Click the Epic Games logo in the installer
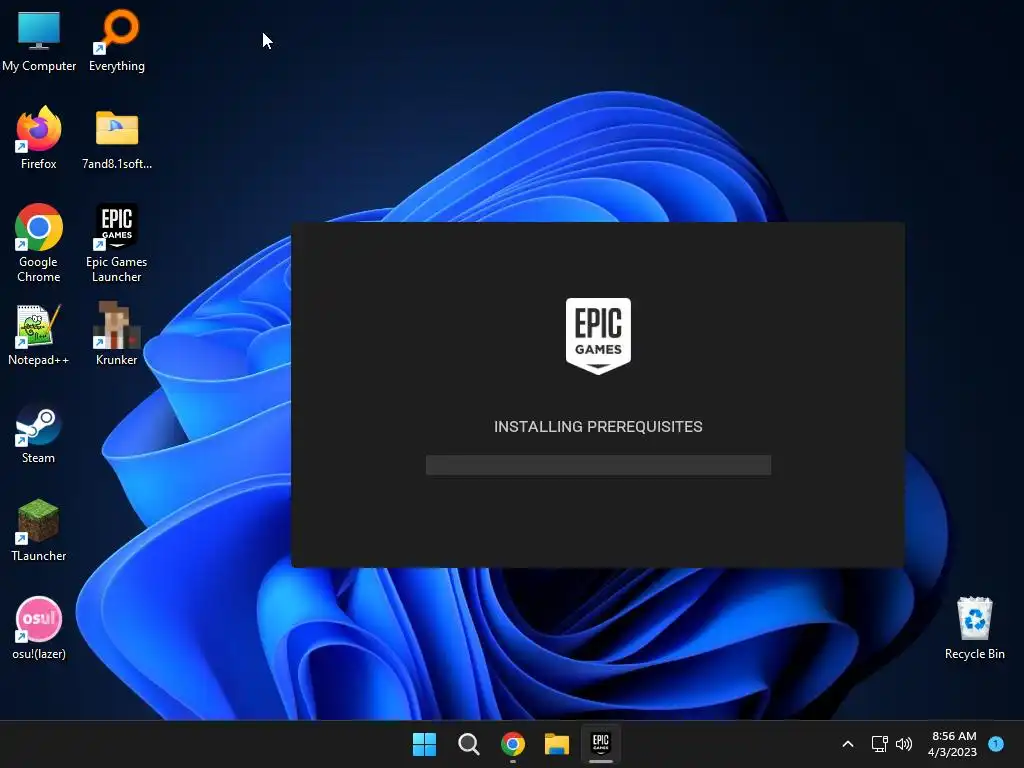This screenshot has width=1024, height=768. (598, 336)
